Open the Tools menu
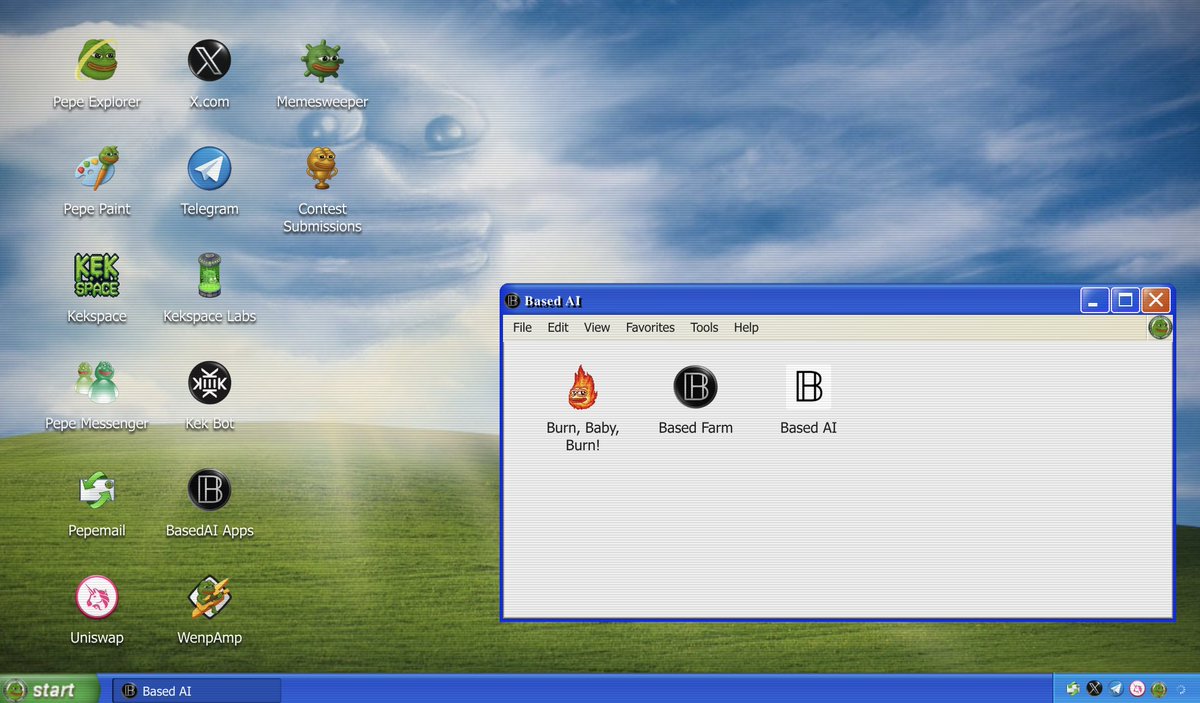The width and height of the screenshot is (1200, 703). coord(704,328)
